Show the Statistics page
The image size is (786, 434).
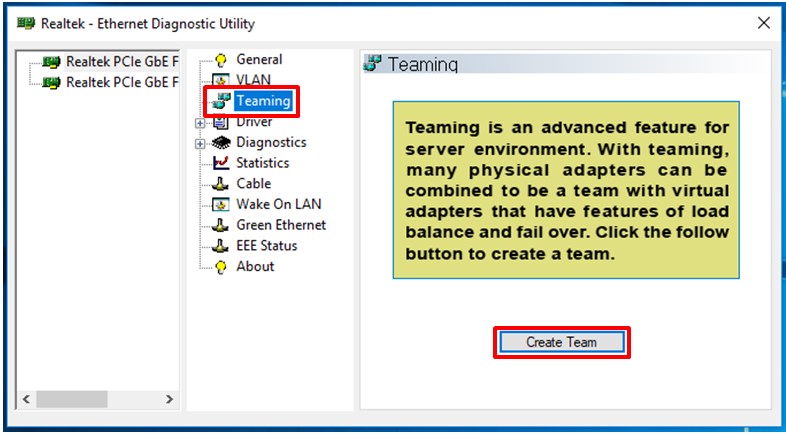pyautogui.click(x=263, y=163)
